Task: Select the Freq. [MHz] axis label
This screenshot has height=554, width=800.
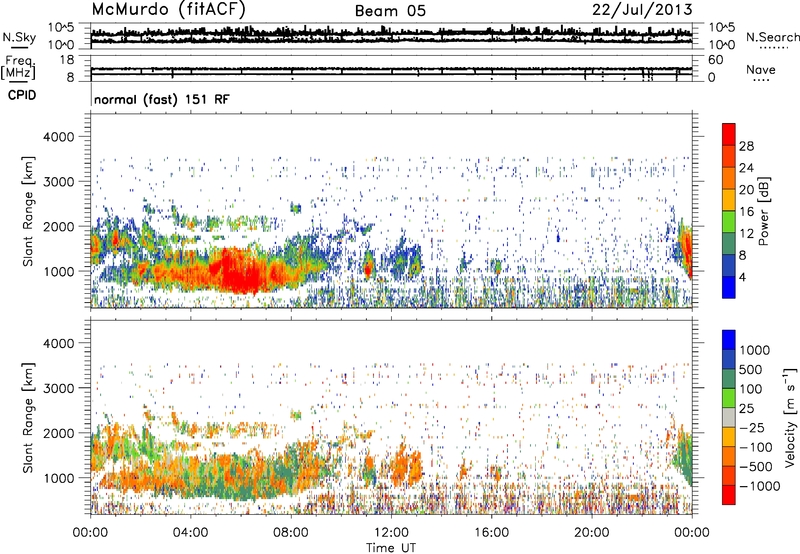Action: point(18,68)
